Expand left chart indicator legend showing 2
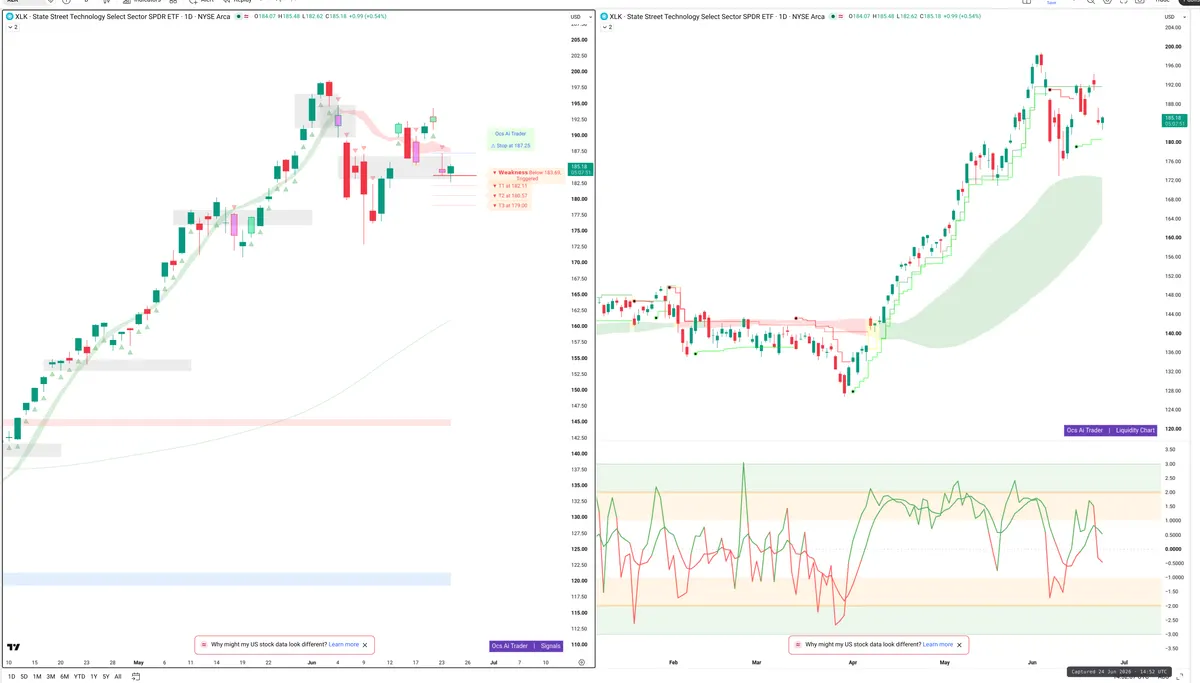1200x683 pixels. 13,27
